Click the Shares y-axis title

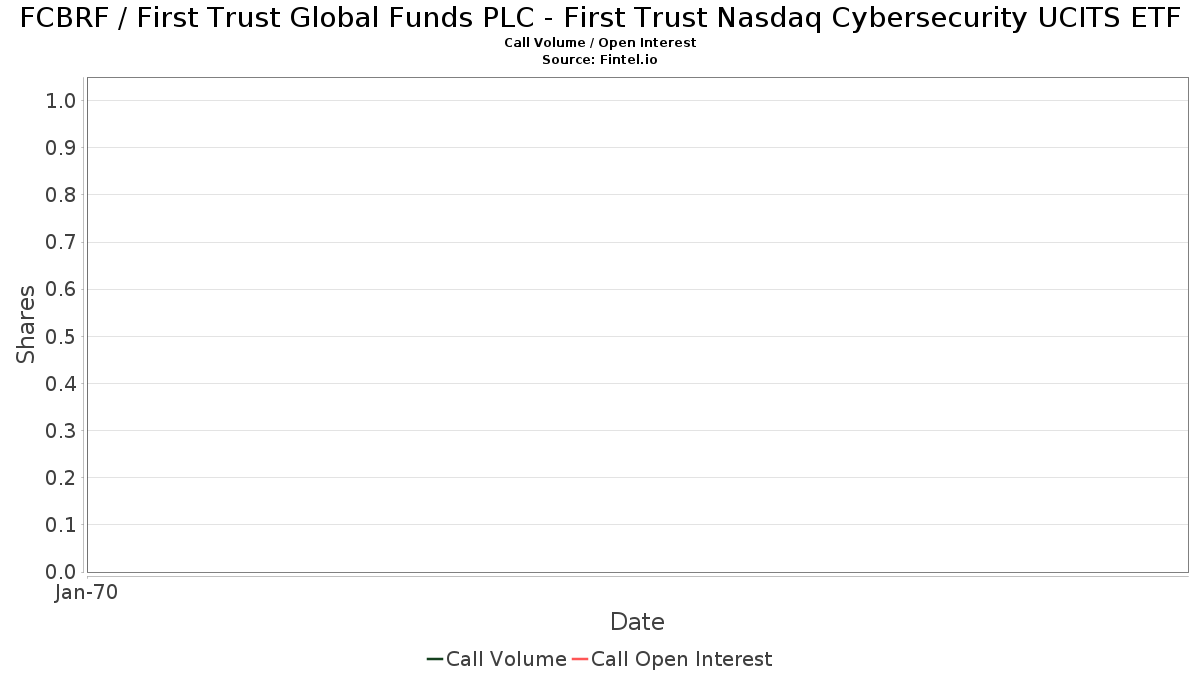tap(26, 324)
